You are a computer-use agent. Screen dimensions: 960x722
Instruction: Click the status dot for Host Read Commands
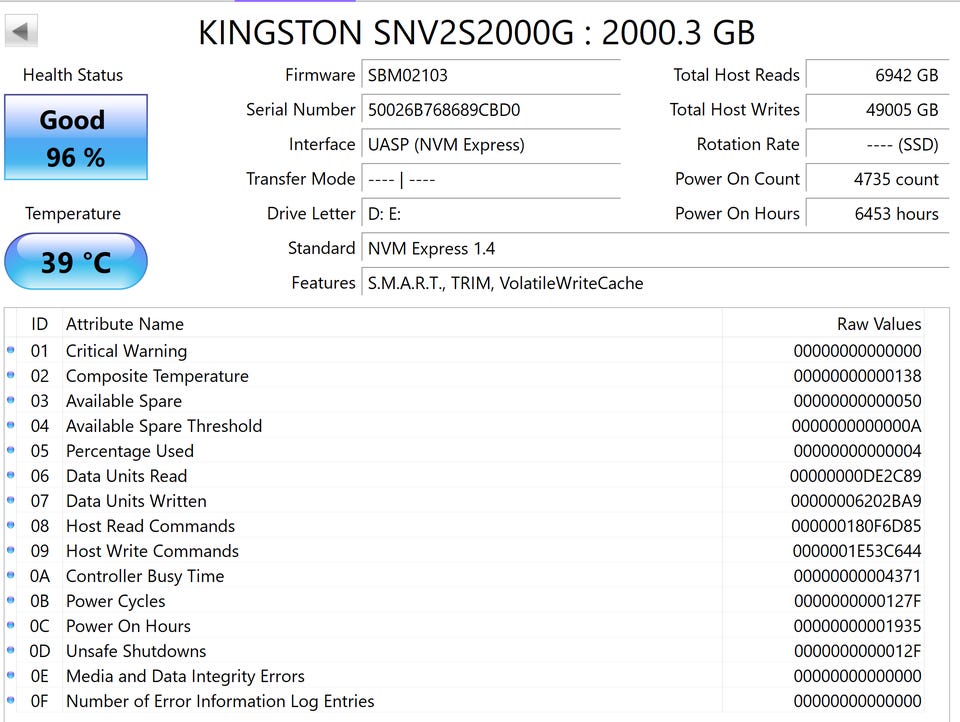(x=10, y=525)
